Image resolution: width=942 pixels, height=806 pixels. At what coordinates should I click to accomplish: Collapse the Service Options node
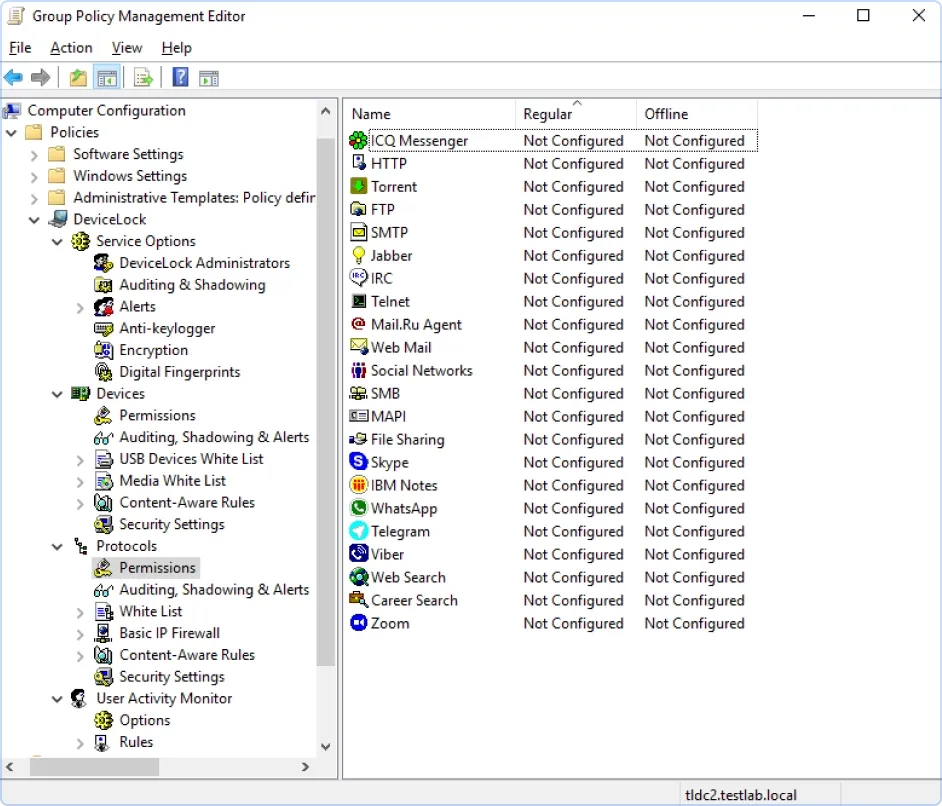(x=57, y=241)
